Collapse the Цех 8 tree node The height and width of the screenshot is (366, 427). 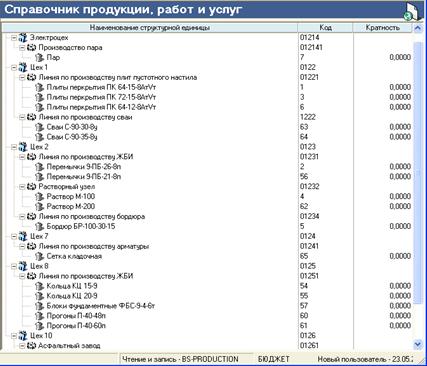[14, 266]
